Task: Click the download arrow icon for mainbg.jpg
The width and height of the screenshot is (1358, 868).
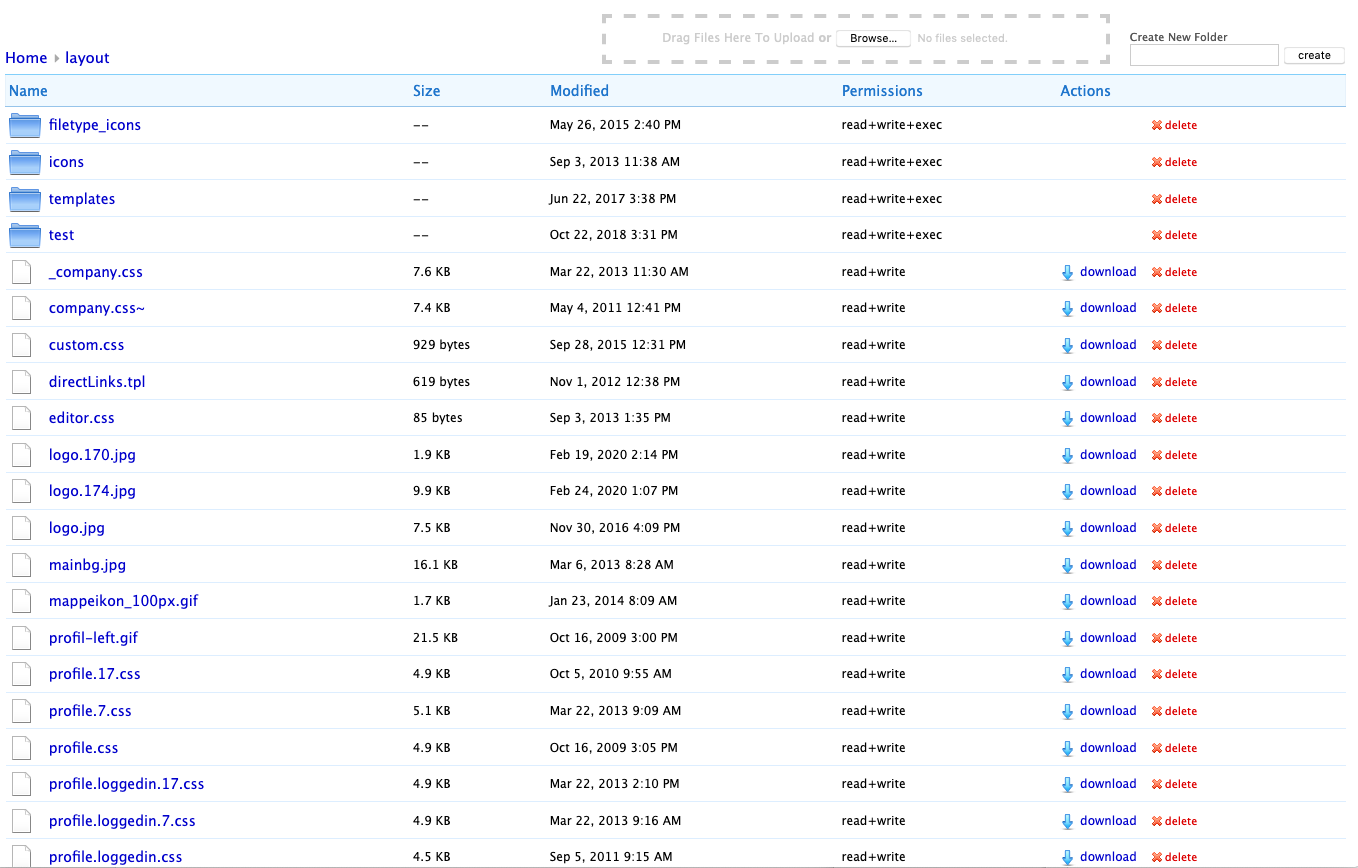Action: 1067,565
